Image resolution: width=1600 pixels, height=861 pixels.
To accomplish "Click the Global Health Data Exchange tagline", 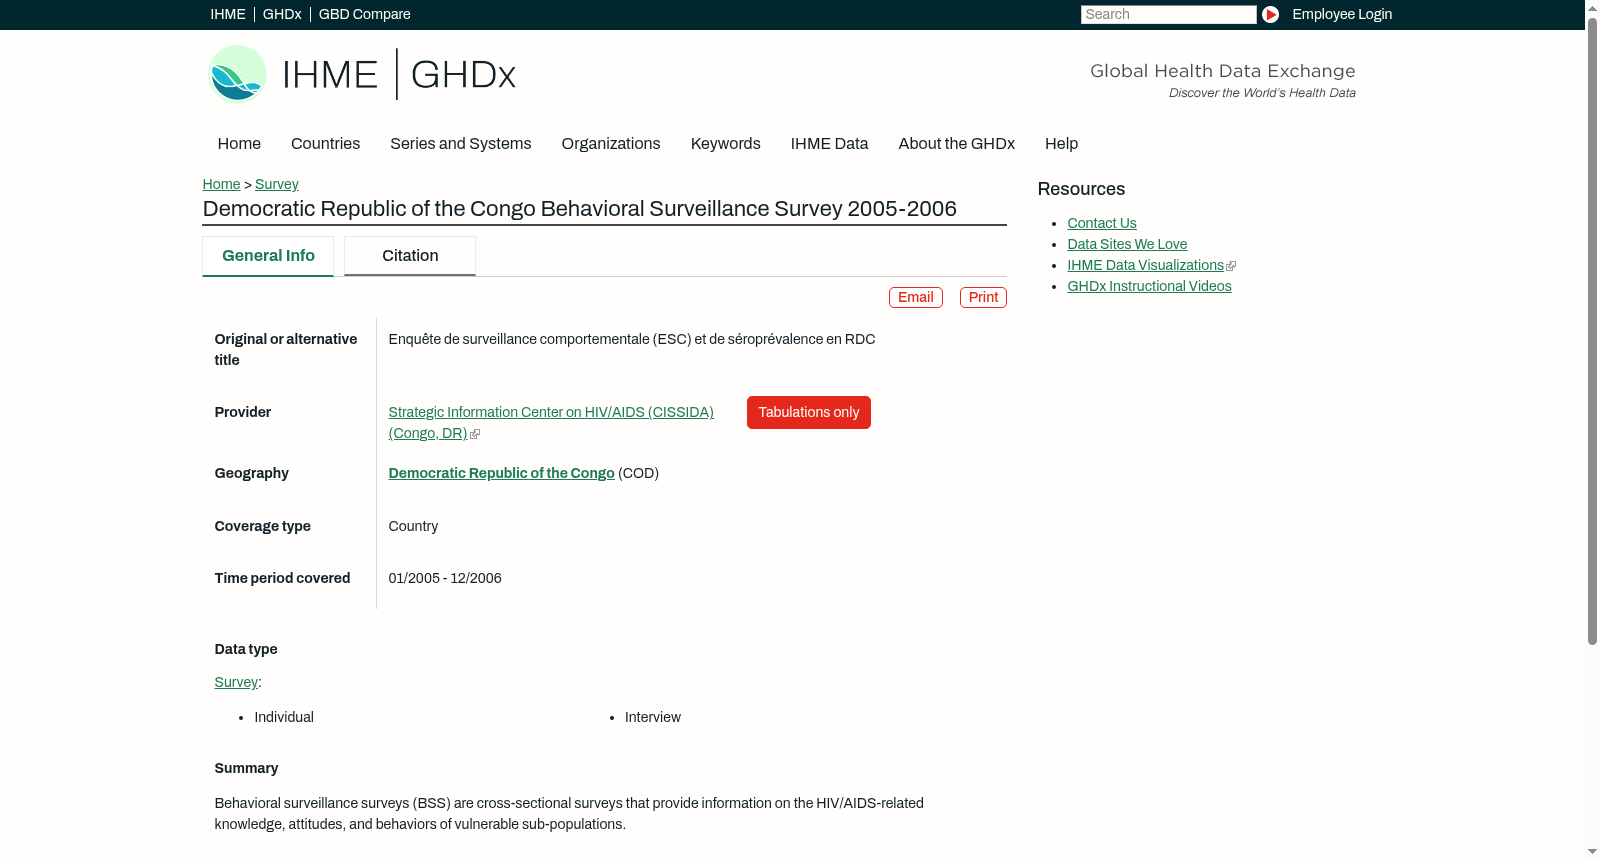I will [1222, 80].
